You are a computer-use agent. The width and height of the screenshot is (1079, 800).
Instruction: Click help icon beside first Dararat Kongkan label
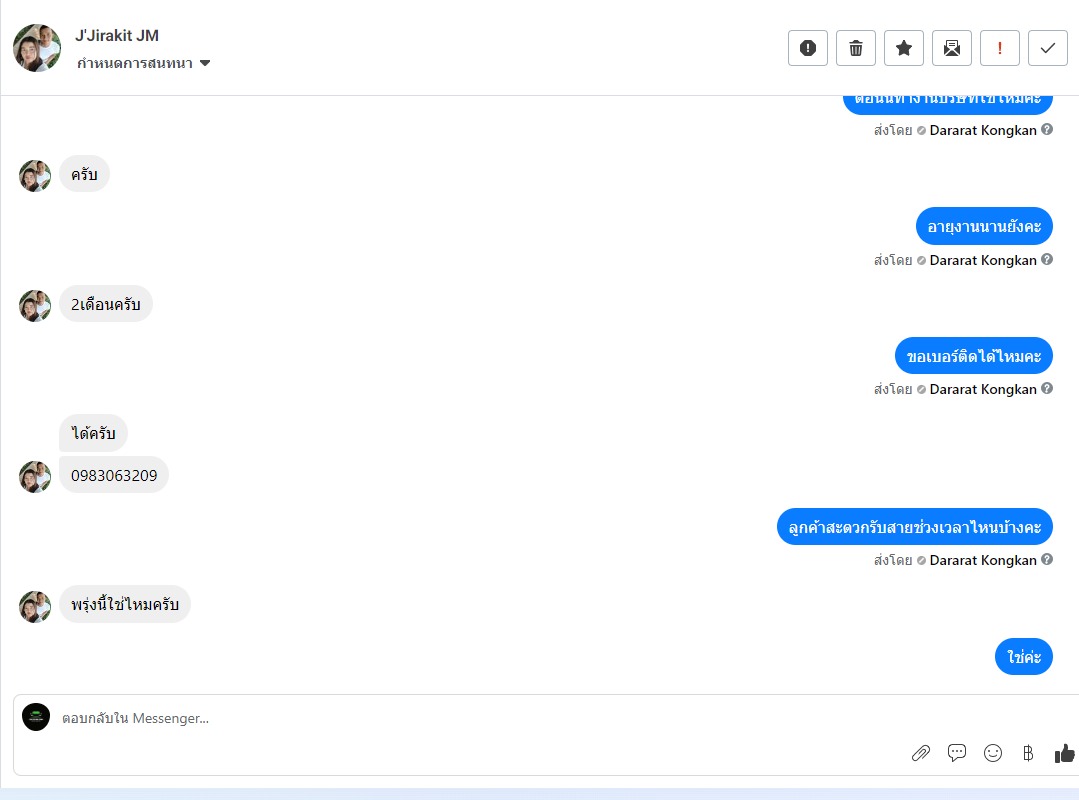point(1047,129)
